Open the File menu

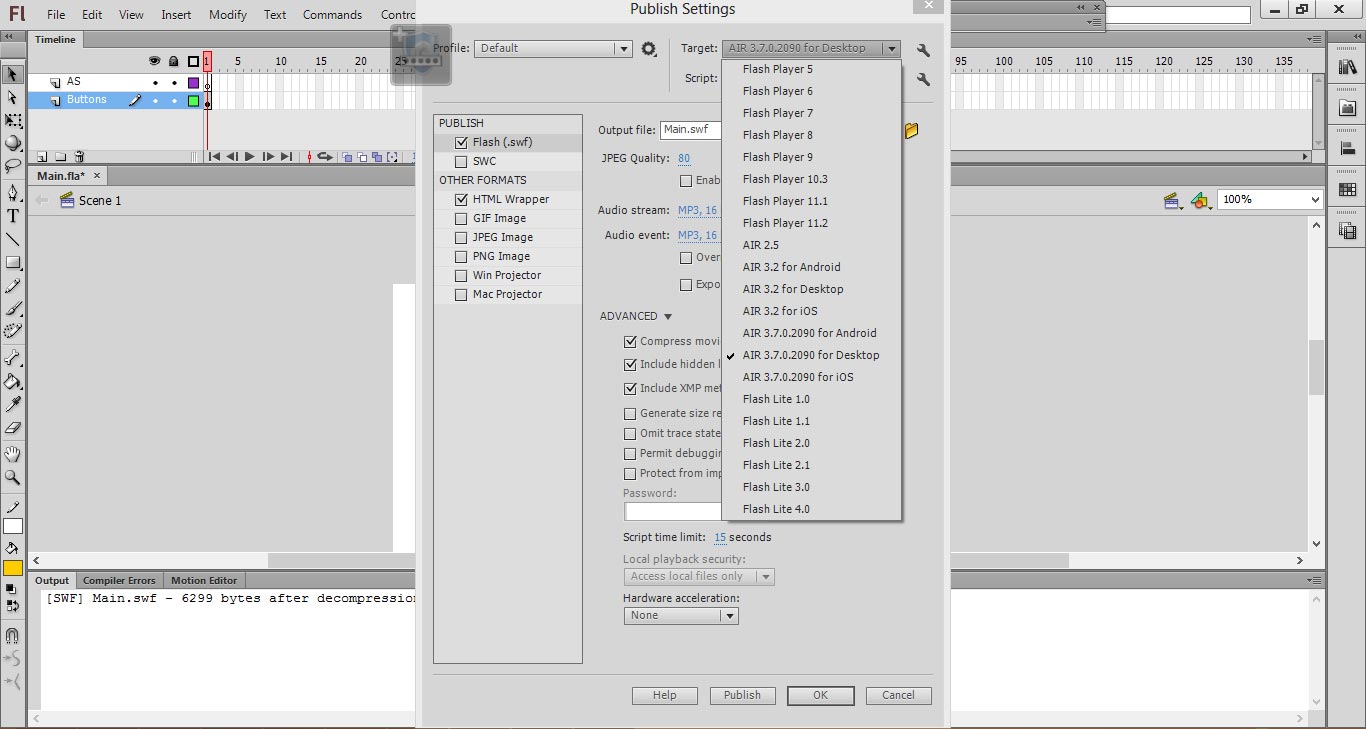pyautogui.click(x=56, y=15)
